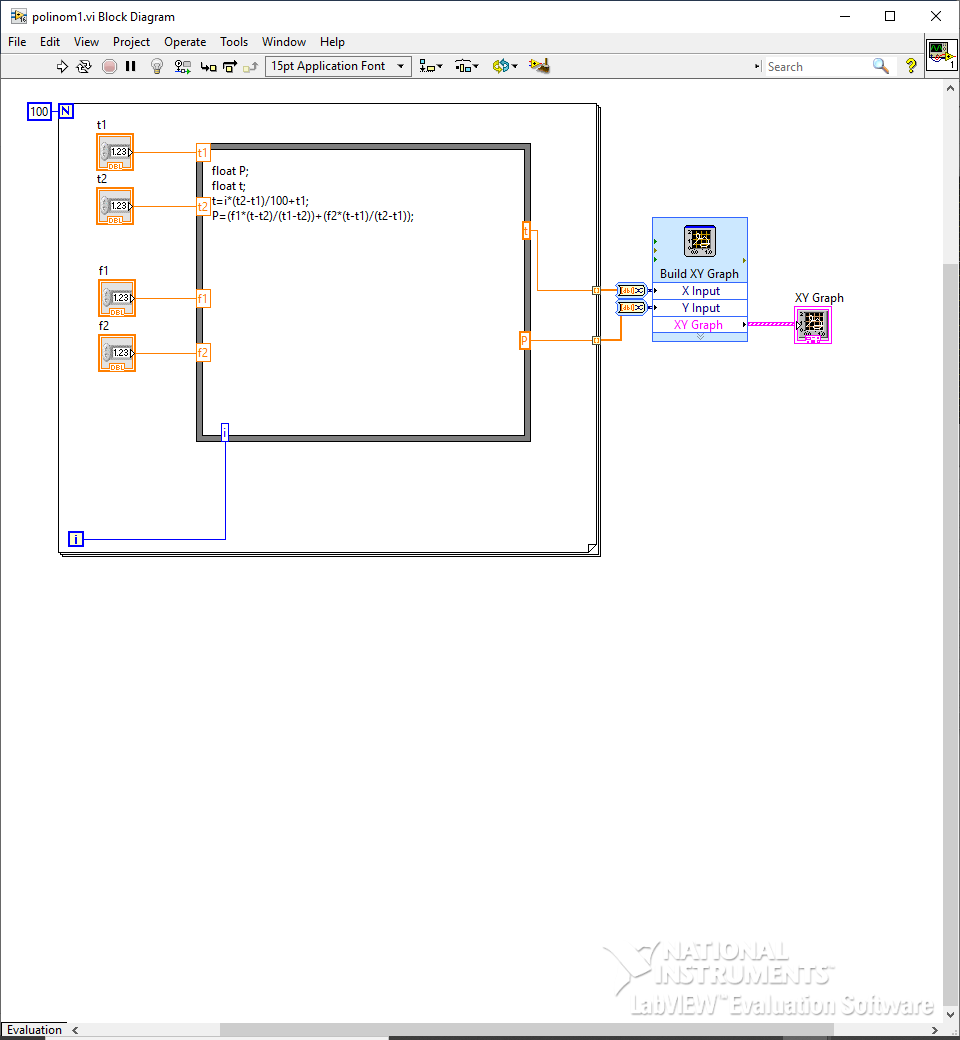Open the Window menu
The width and height of the screenshot is (960, 1040).
(x=284, y=42)
